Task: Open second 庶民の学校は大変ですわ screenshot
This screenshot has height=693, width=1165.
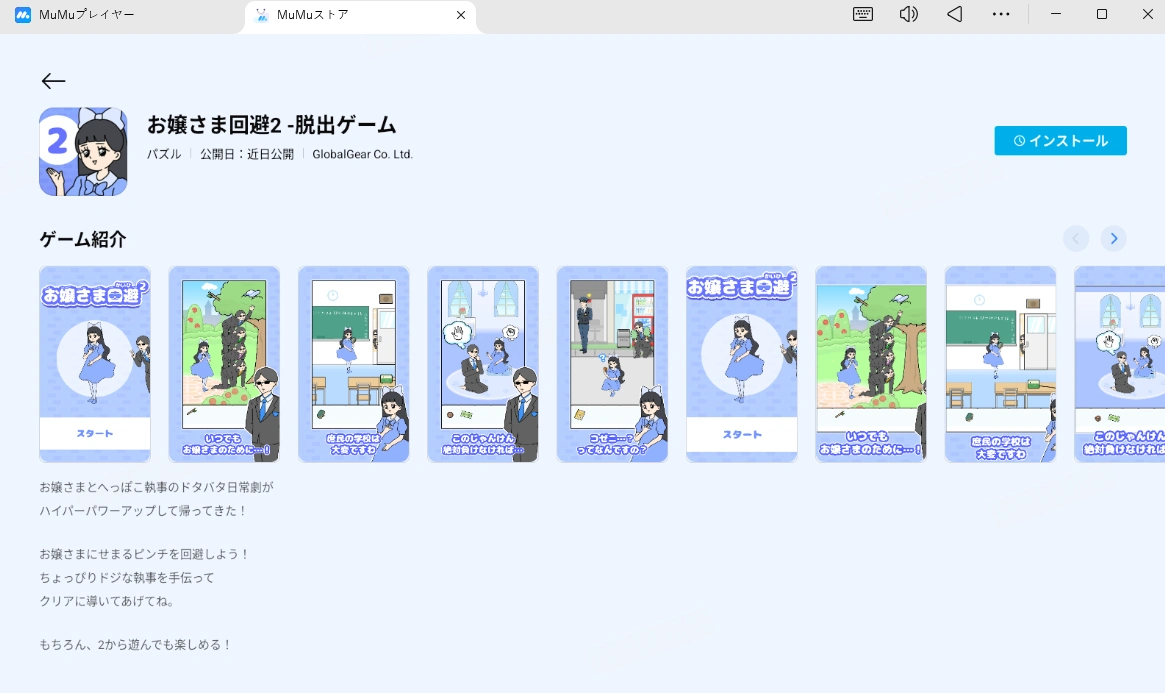Action: (1000, 364)
